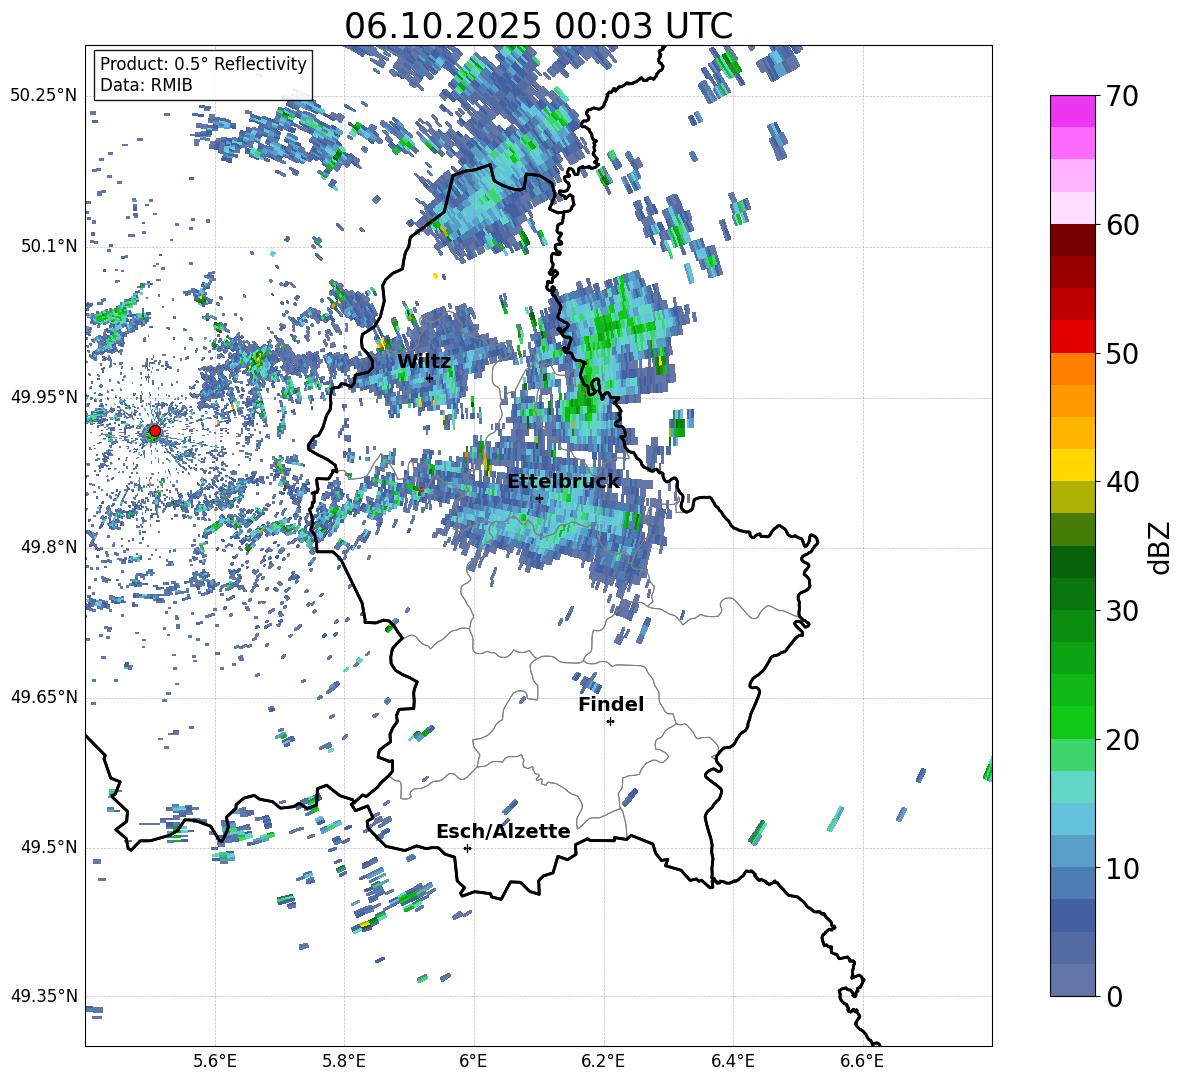Click the Findel location label
This screenshot has width=1184, height=1081.
pos(611,704)
